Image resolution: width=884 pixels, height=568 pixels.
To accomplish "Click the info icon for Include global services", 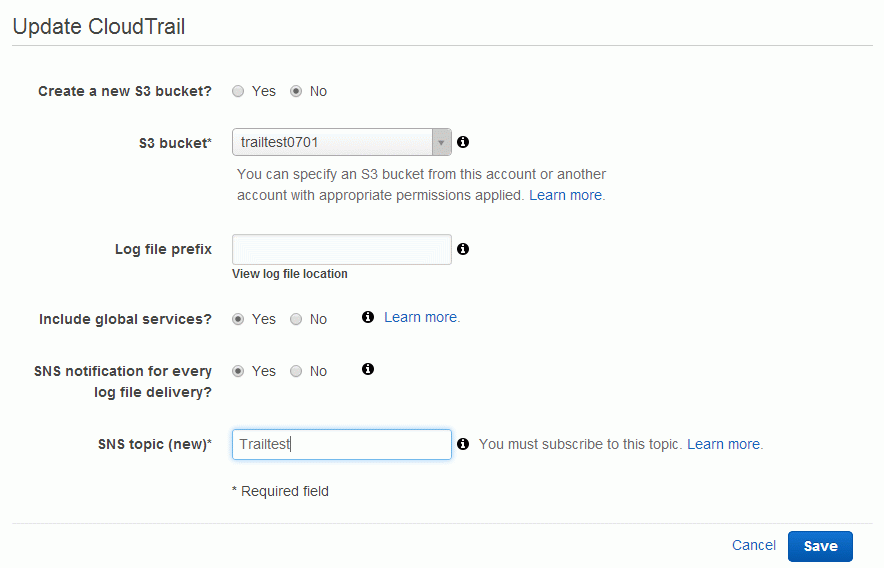I will [x=368, y=317].
